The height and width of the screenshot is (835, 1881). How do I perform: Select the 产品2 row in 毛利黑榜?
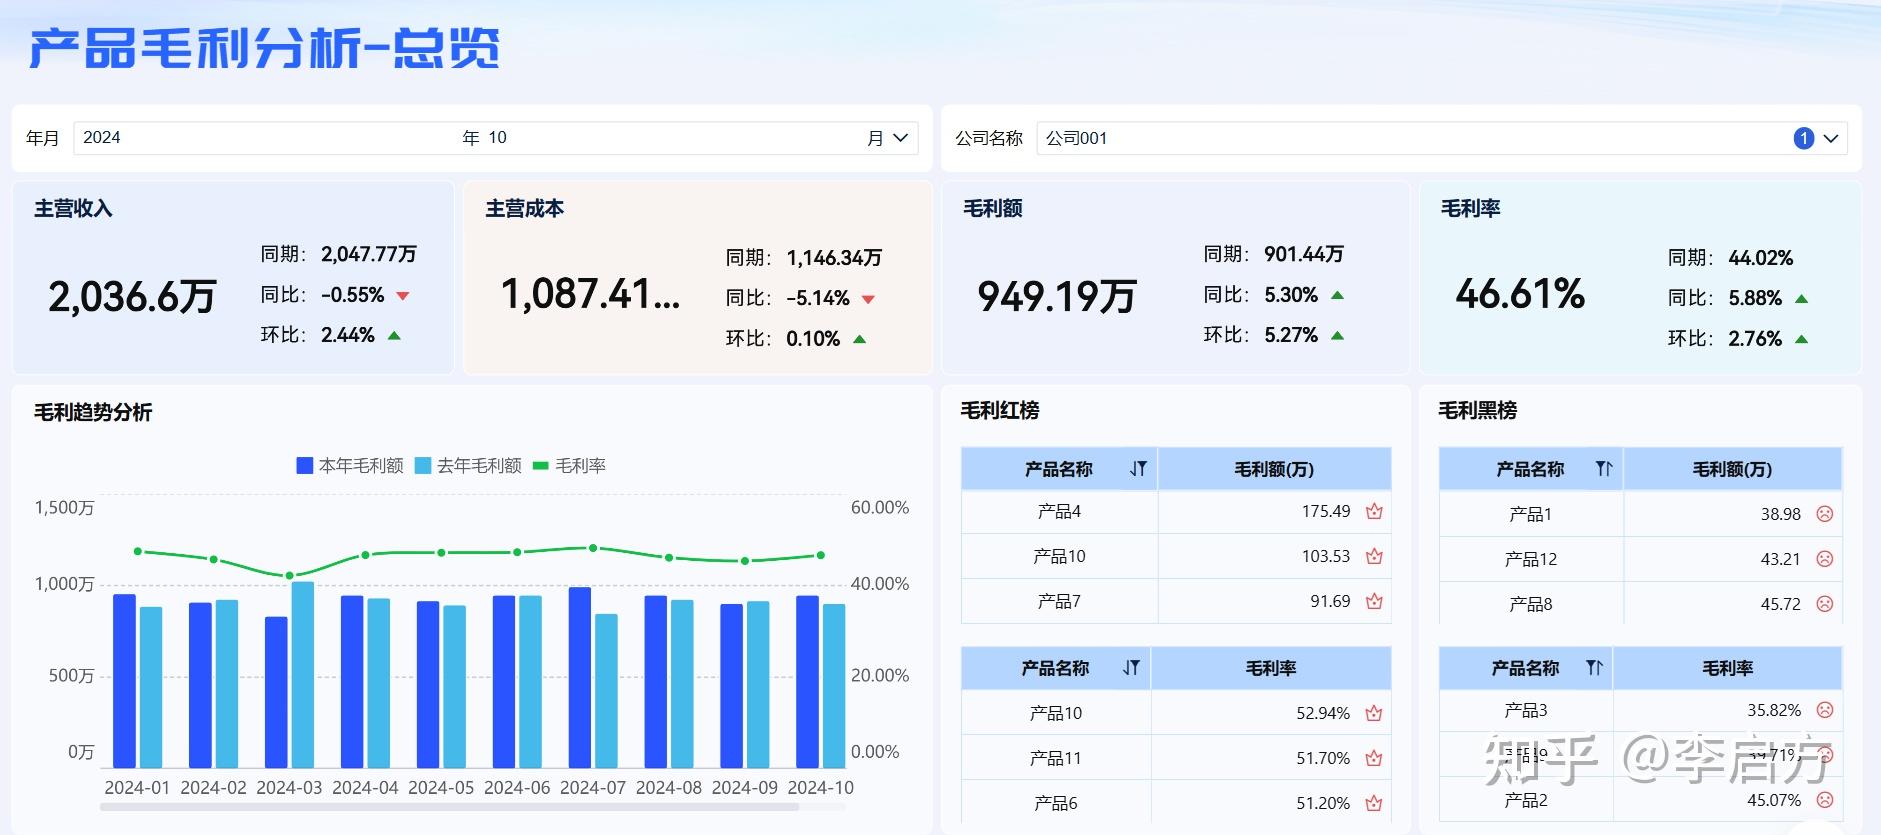(x=1641, y=800)
